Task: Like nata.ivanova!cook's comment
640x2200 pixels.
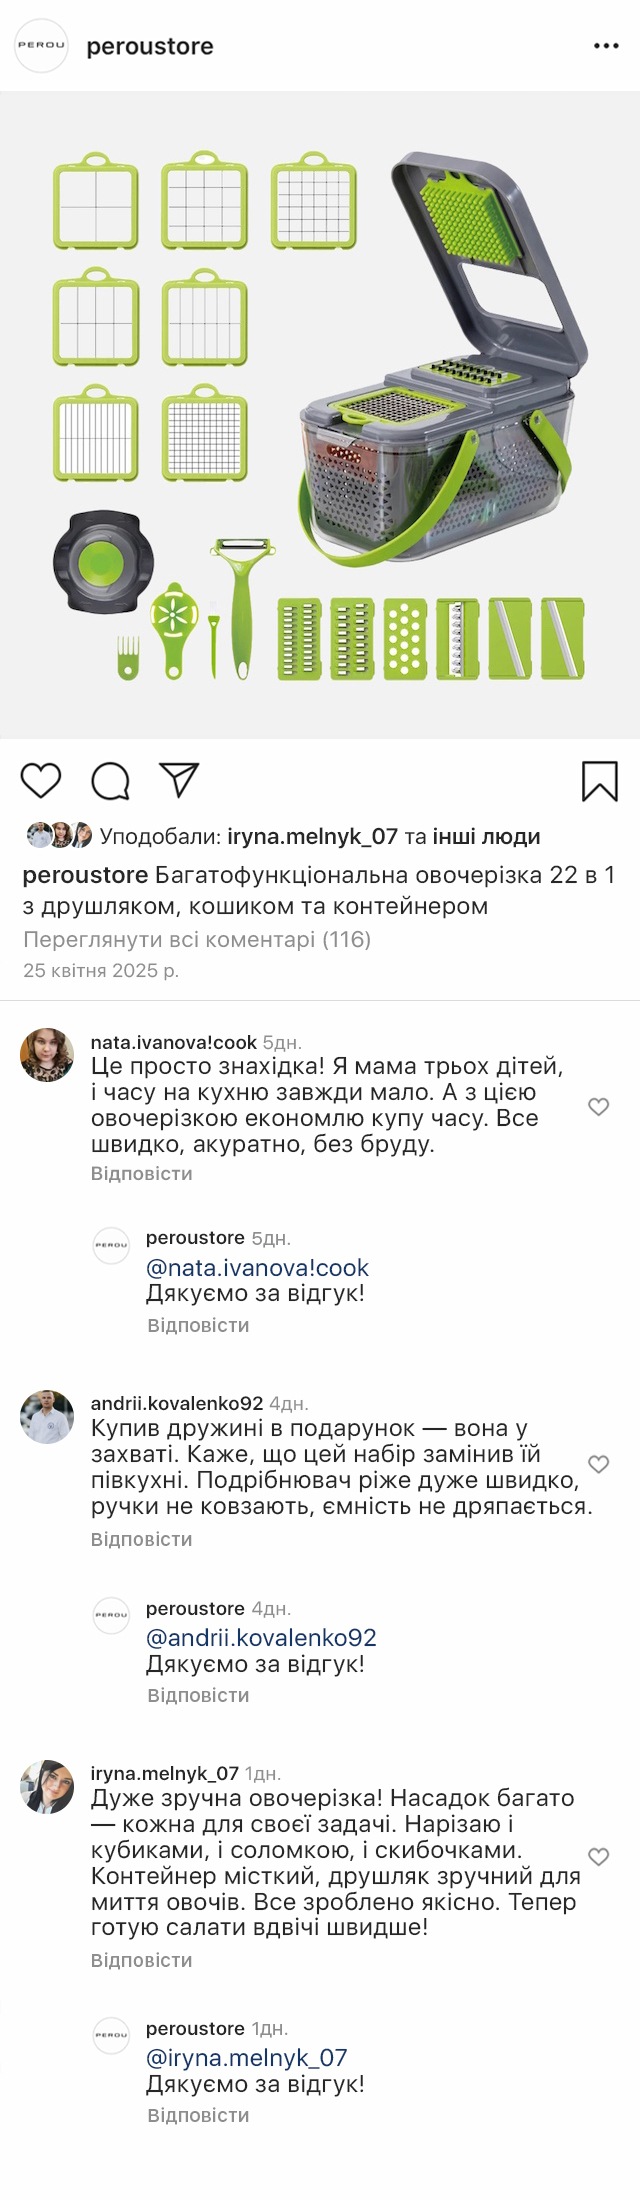Action: (x=598, y=1106)
